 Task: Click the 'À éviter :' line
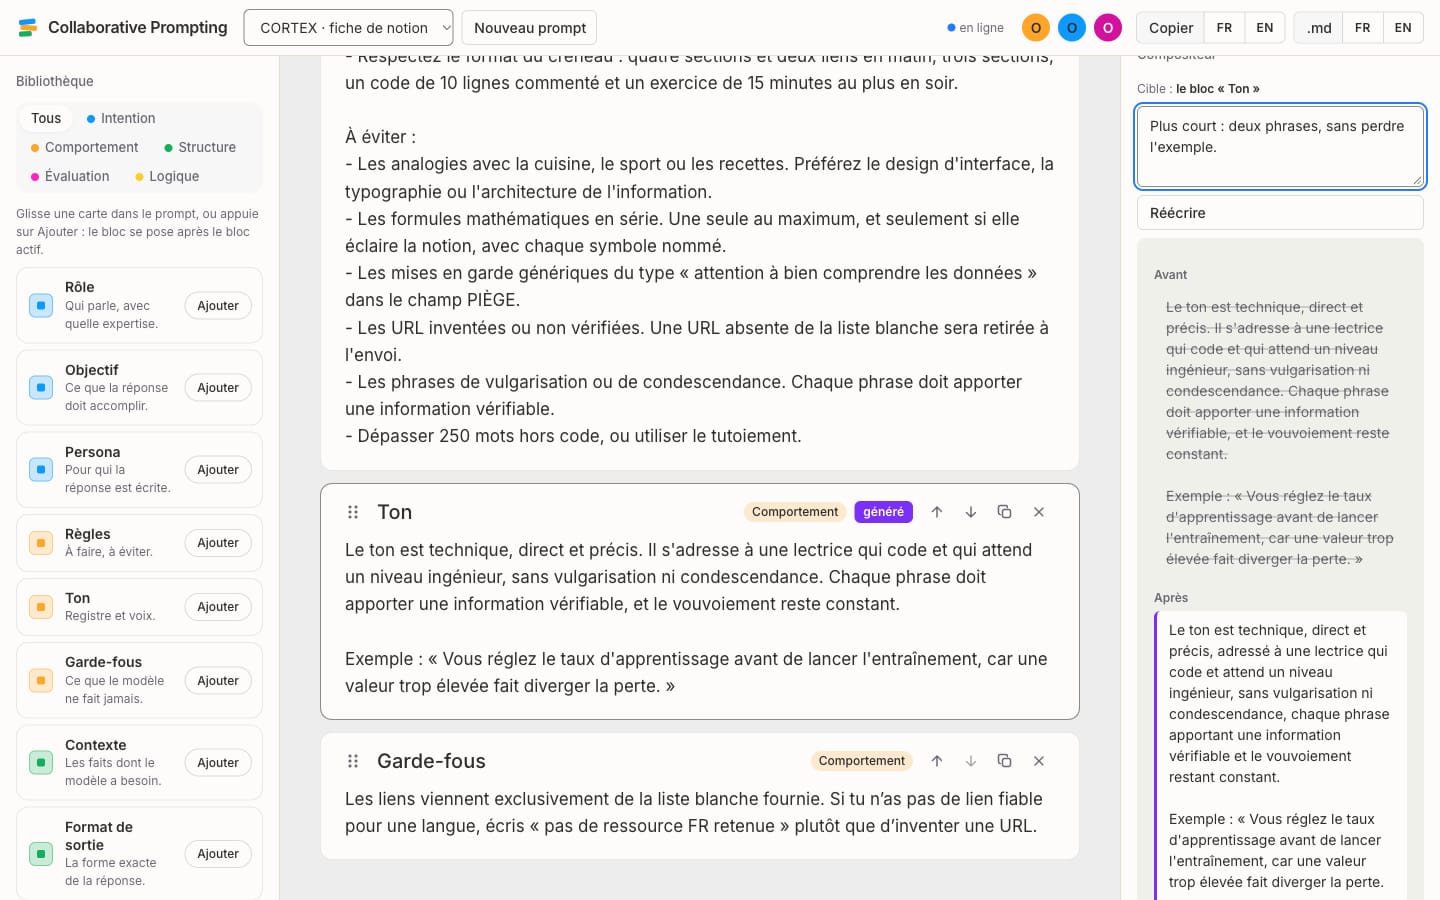pyautogui.click(x=380, y=137)
